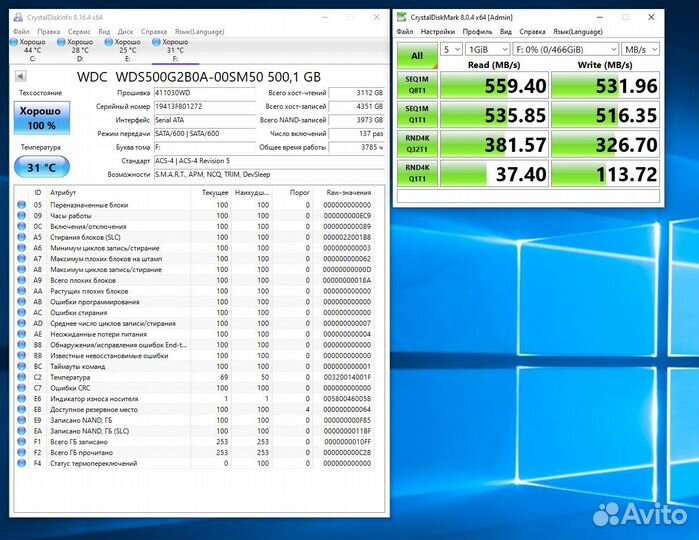The width and height of the screenshot is (699, 540).
Task: Click the status icon for attribute E8
Action: coord(21,409)
